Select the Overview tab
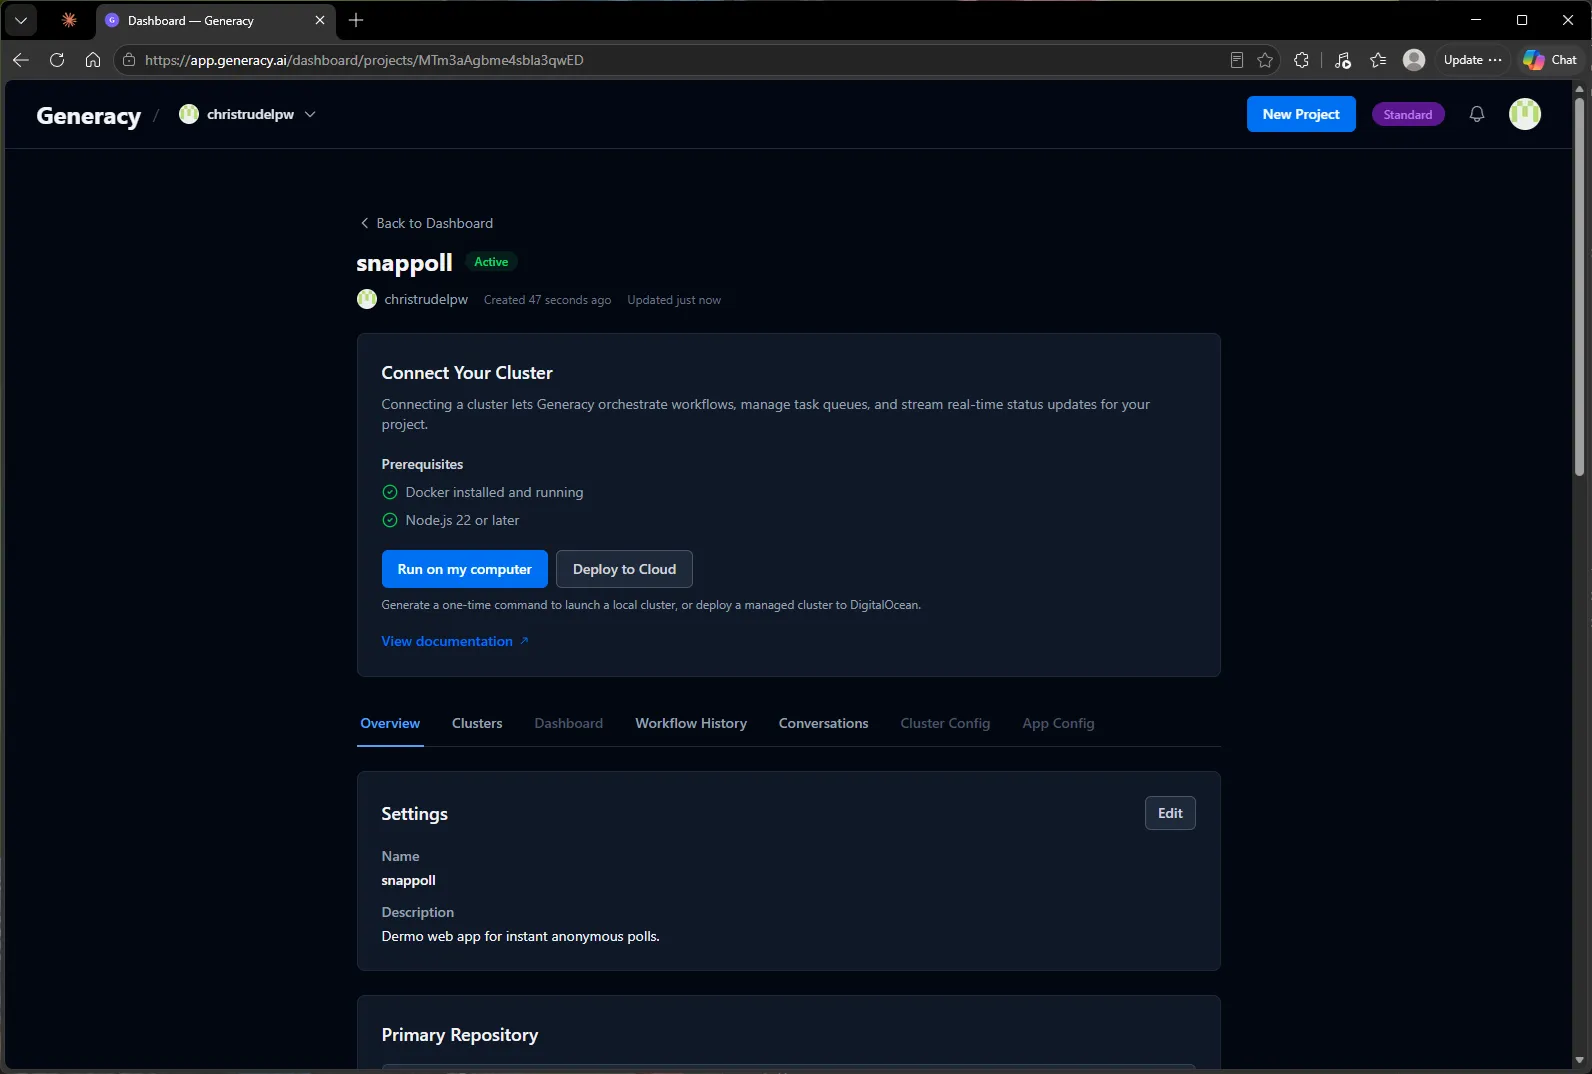The image size is (1592, 1074). [x=390, y=723]
